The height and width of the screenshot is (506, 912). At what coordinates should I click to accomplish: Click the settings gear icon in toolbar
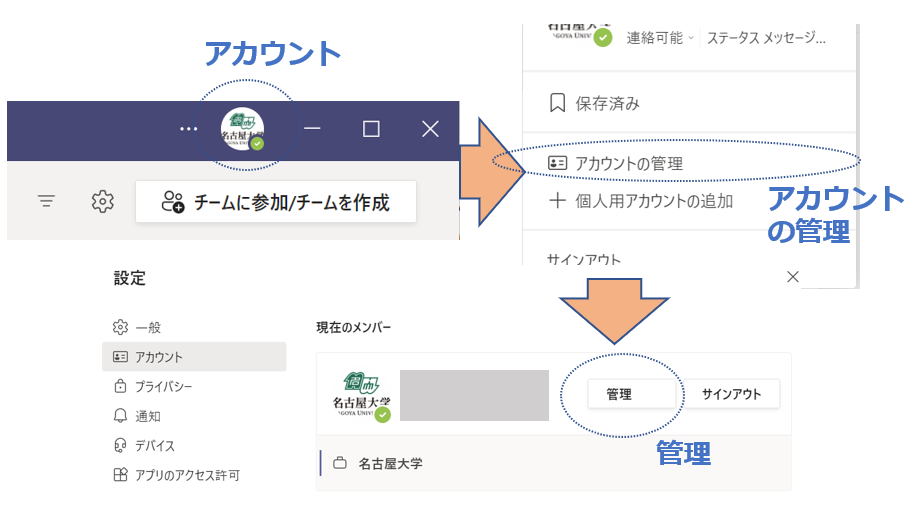(102, 202)
